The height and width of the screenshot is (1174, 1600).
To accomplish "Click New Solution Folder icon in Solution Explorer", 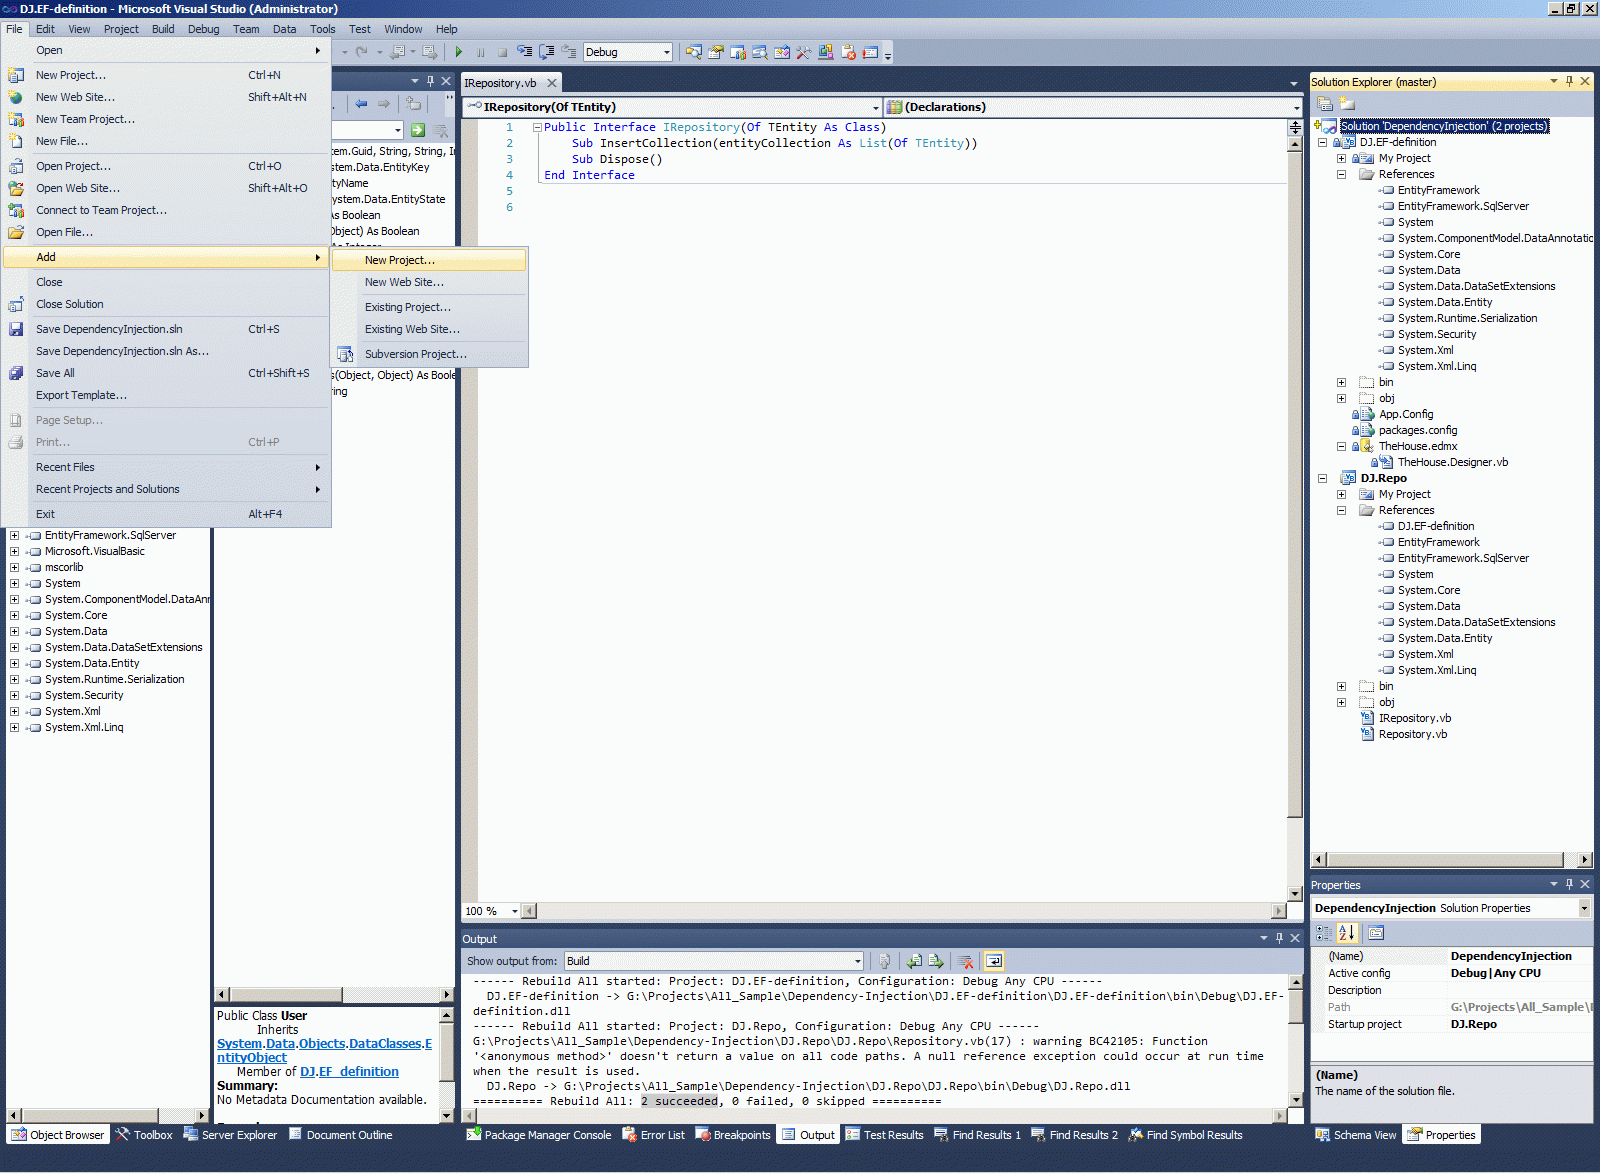I will (x=1347, y=103).
